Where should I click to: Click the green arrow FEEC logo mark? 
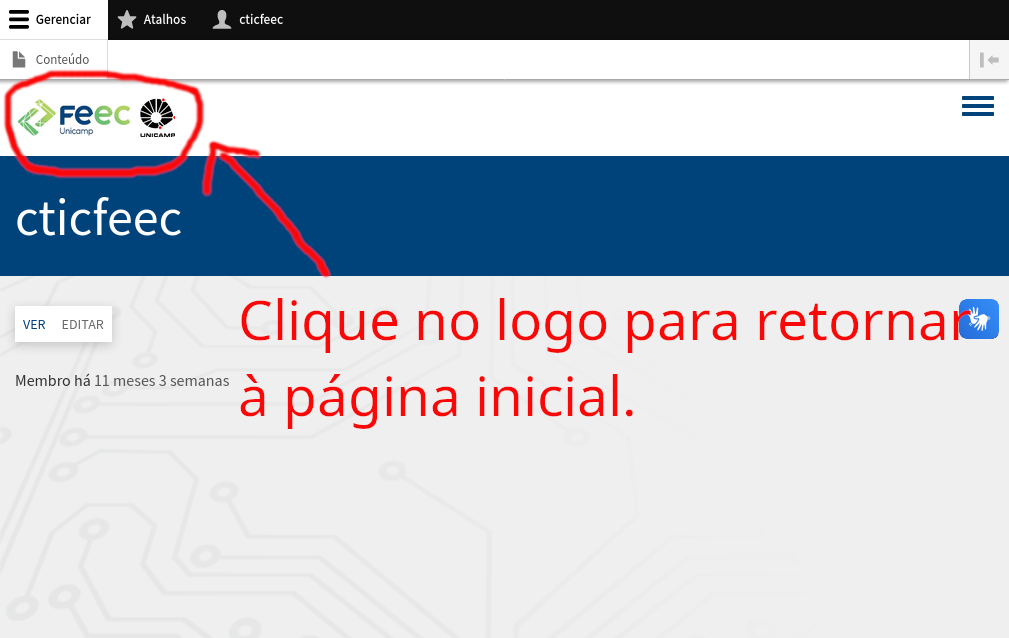click(36, 118)
